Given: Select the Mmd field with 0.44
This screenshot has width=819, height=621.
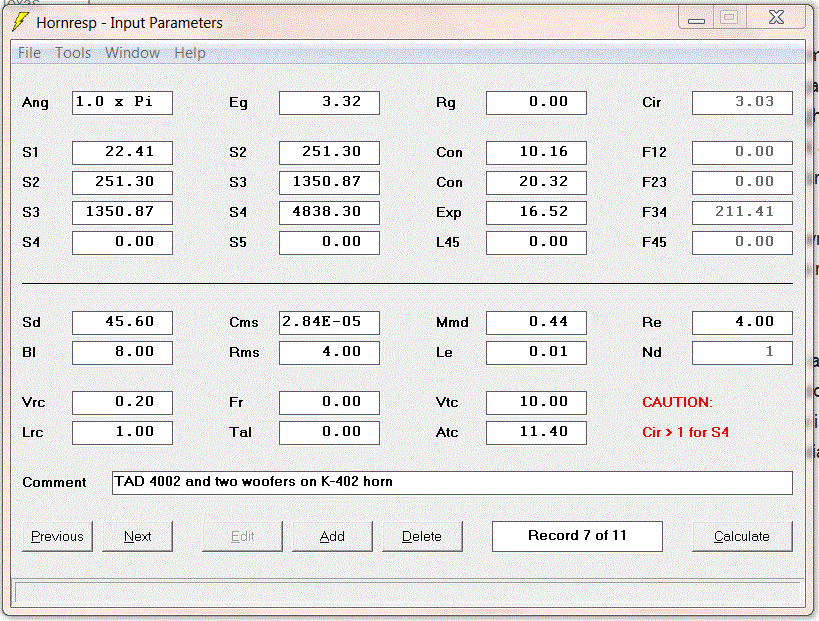Looking at the screenshot, I should coord(536,323).
